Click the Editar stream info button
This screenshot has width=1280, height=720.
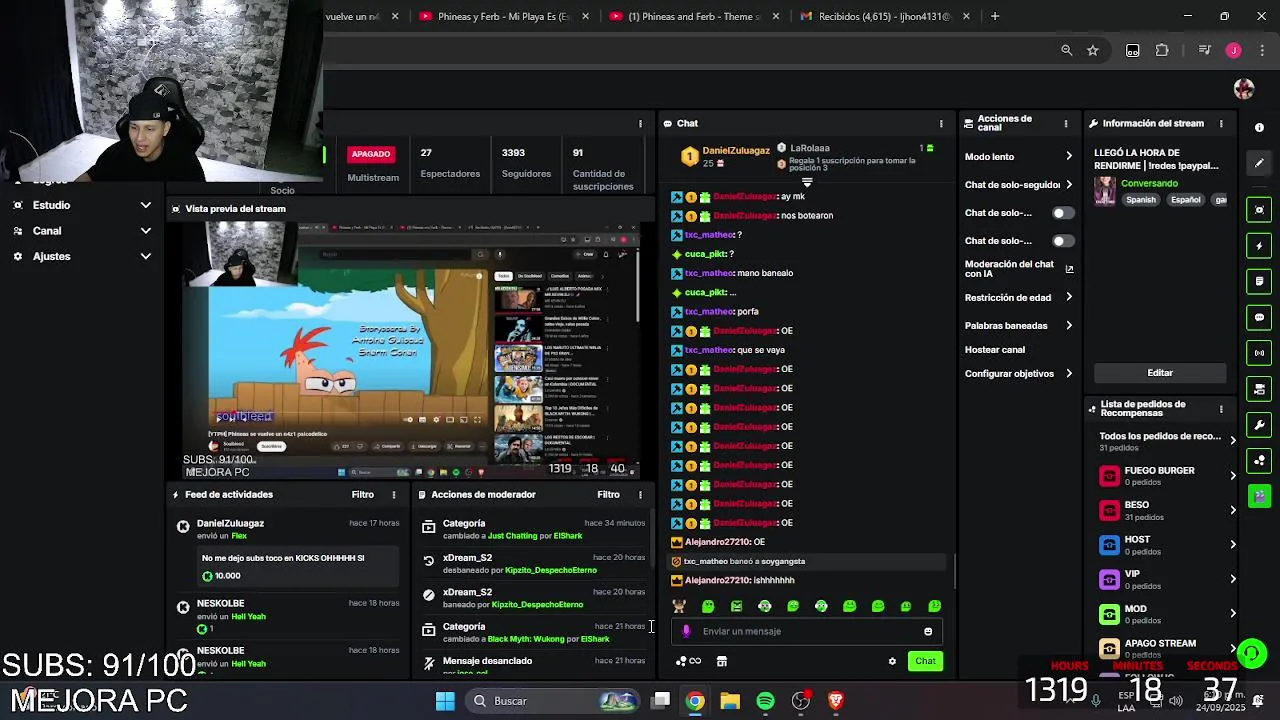point(1160,373)
